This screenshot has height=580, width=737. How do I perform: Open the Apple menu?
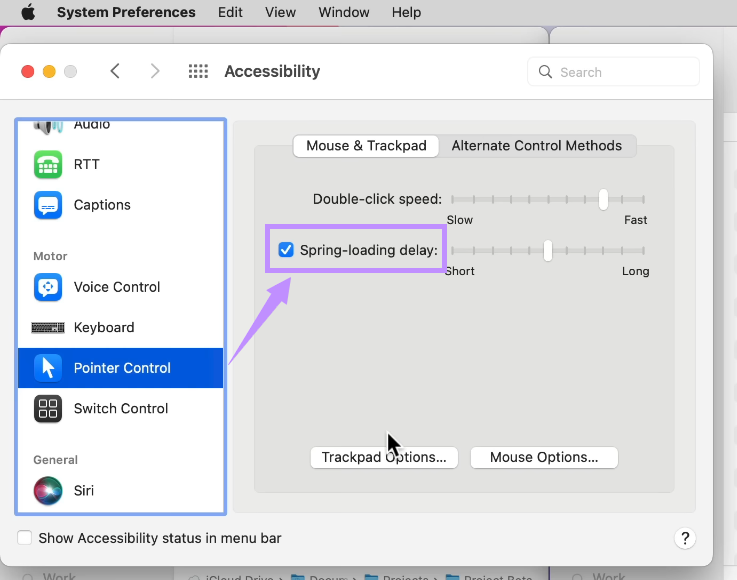pyautogui.click(x=28, y=12)
